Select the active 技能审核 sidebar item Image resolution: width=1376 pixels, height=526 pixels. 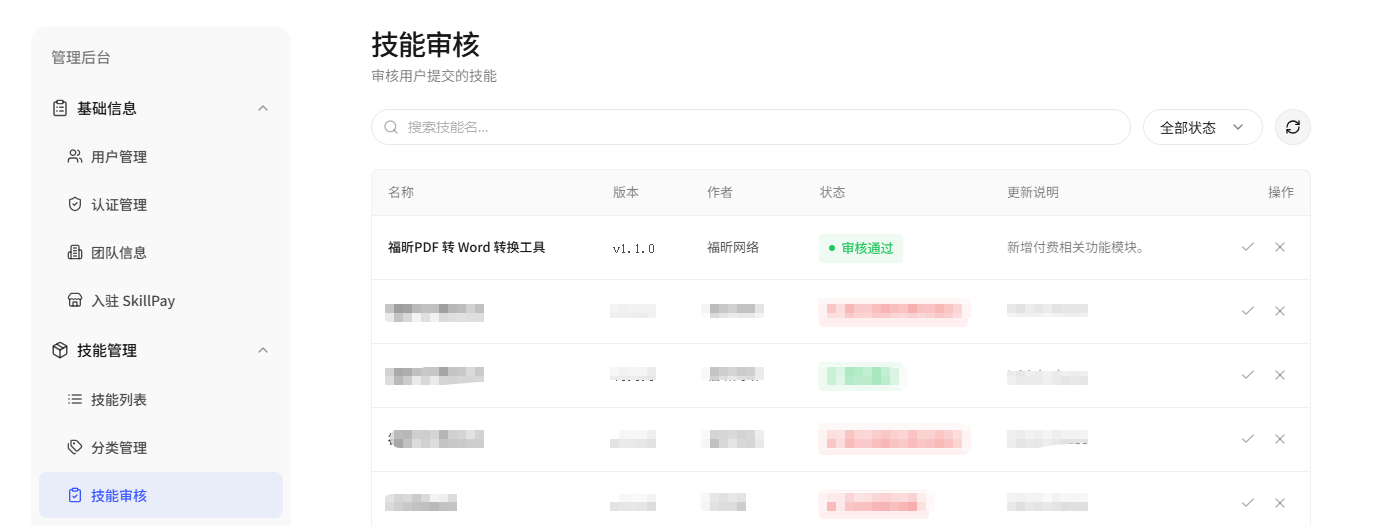pyautogui.click(x=161, y=495)
